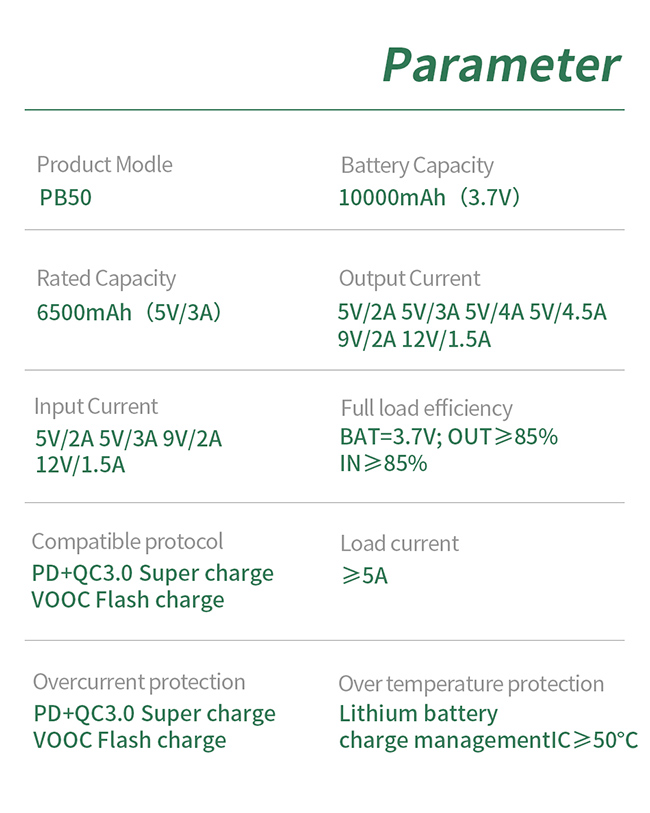650x813 pixels.
Task: Click the Over temperature protection label
Action: pos(471,684)
